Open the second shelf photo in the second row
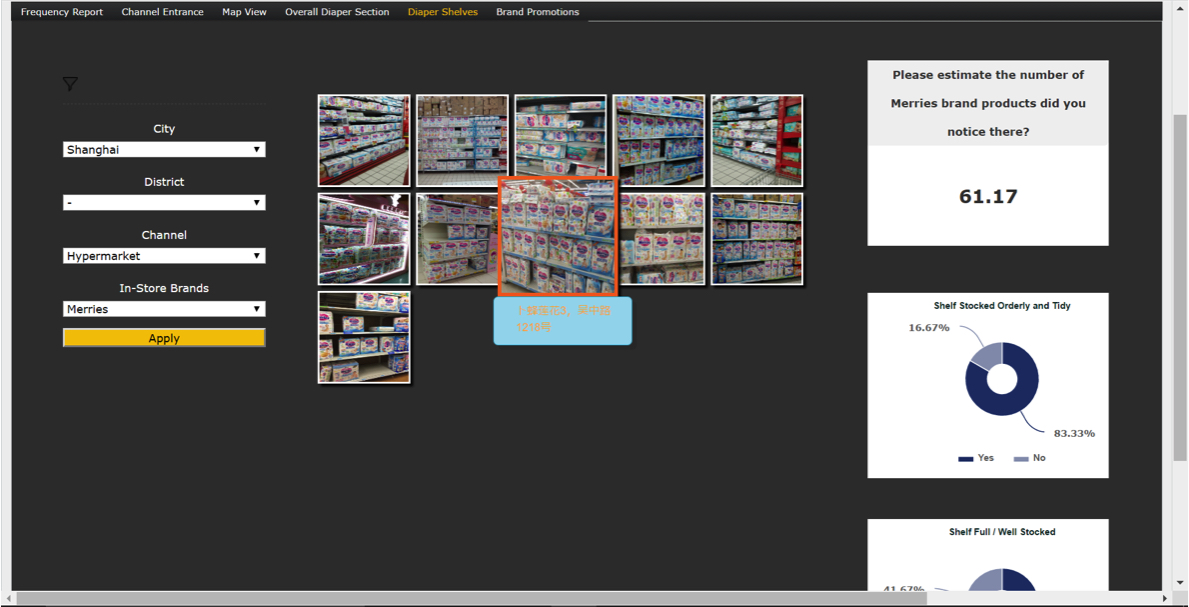This screenshot has width=1189, height=607. [456, 239]
